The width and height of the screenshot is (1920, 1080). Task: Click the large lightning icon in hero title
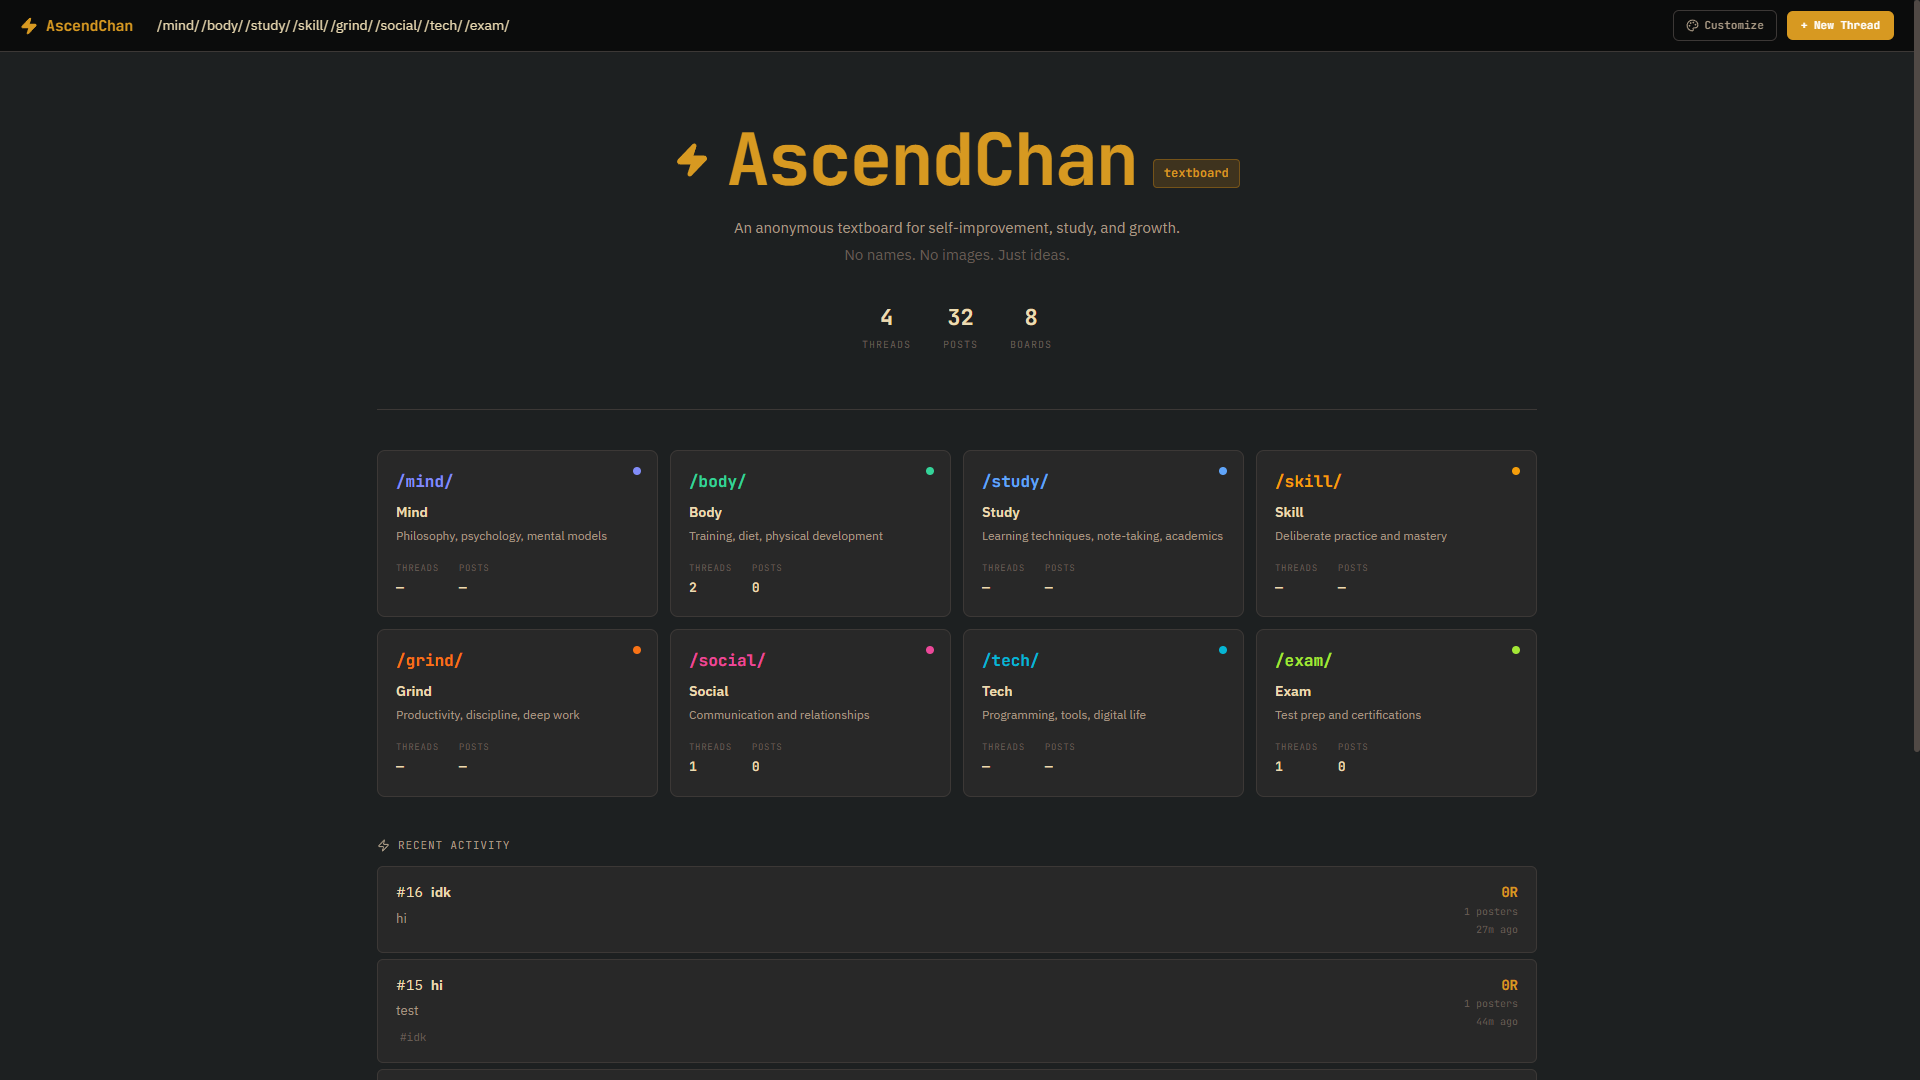[x=692, y=160]
